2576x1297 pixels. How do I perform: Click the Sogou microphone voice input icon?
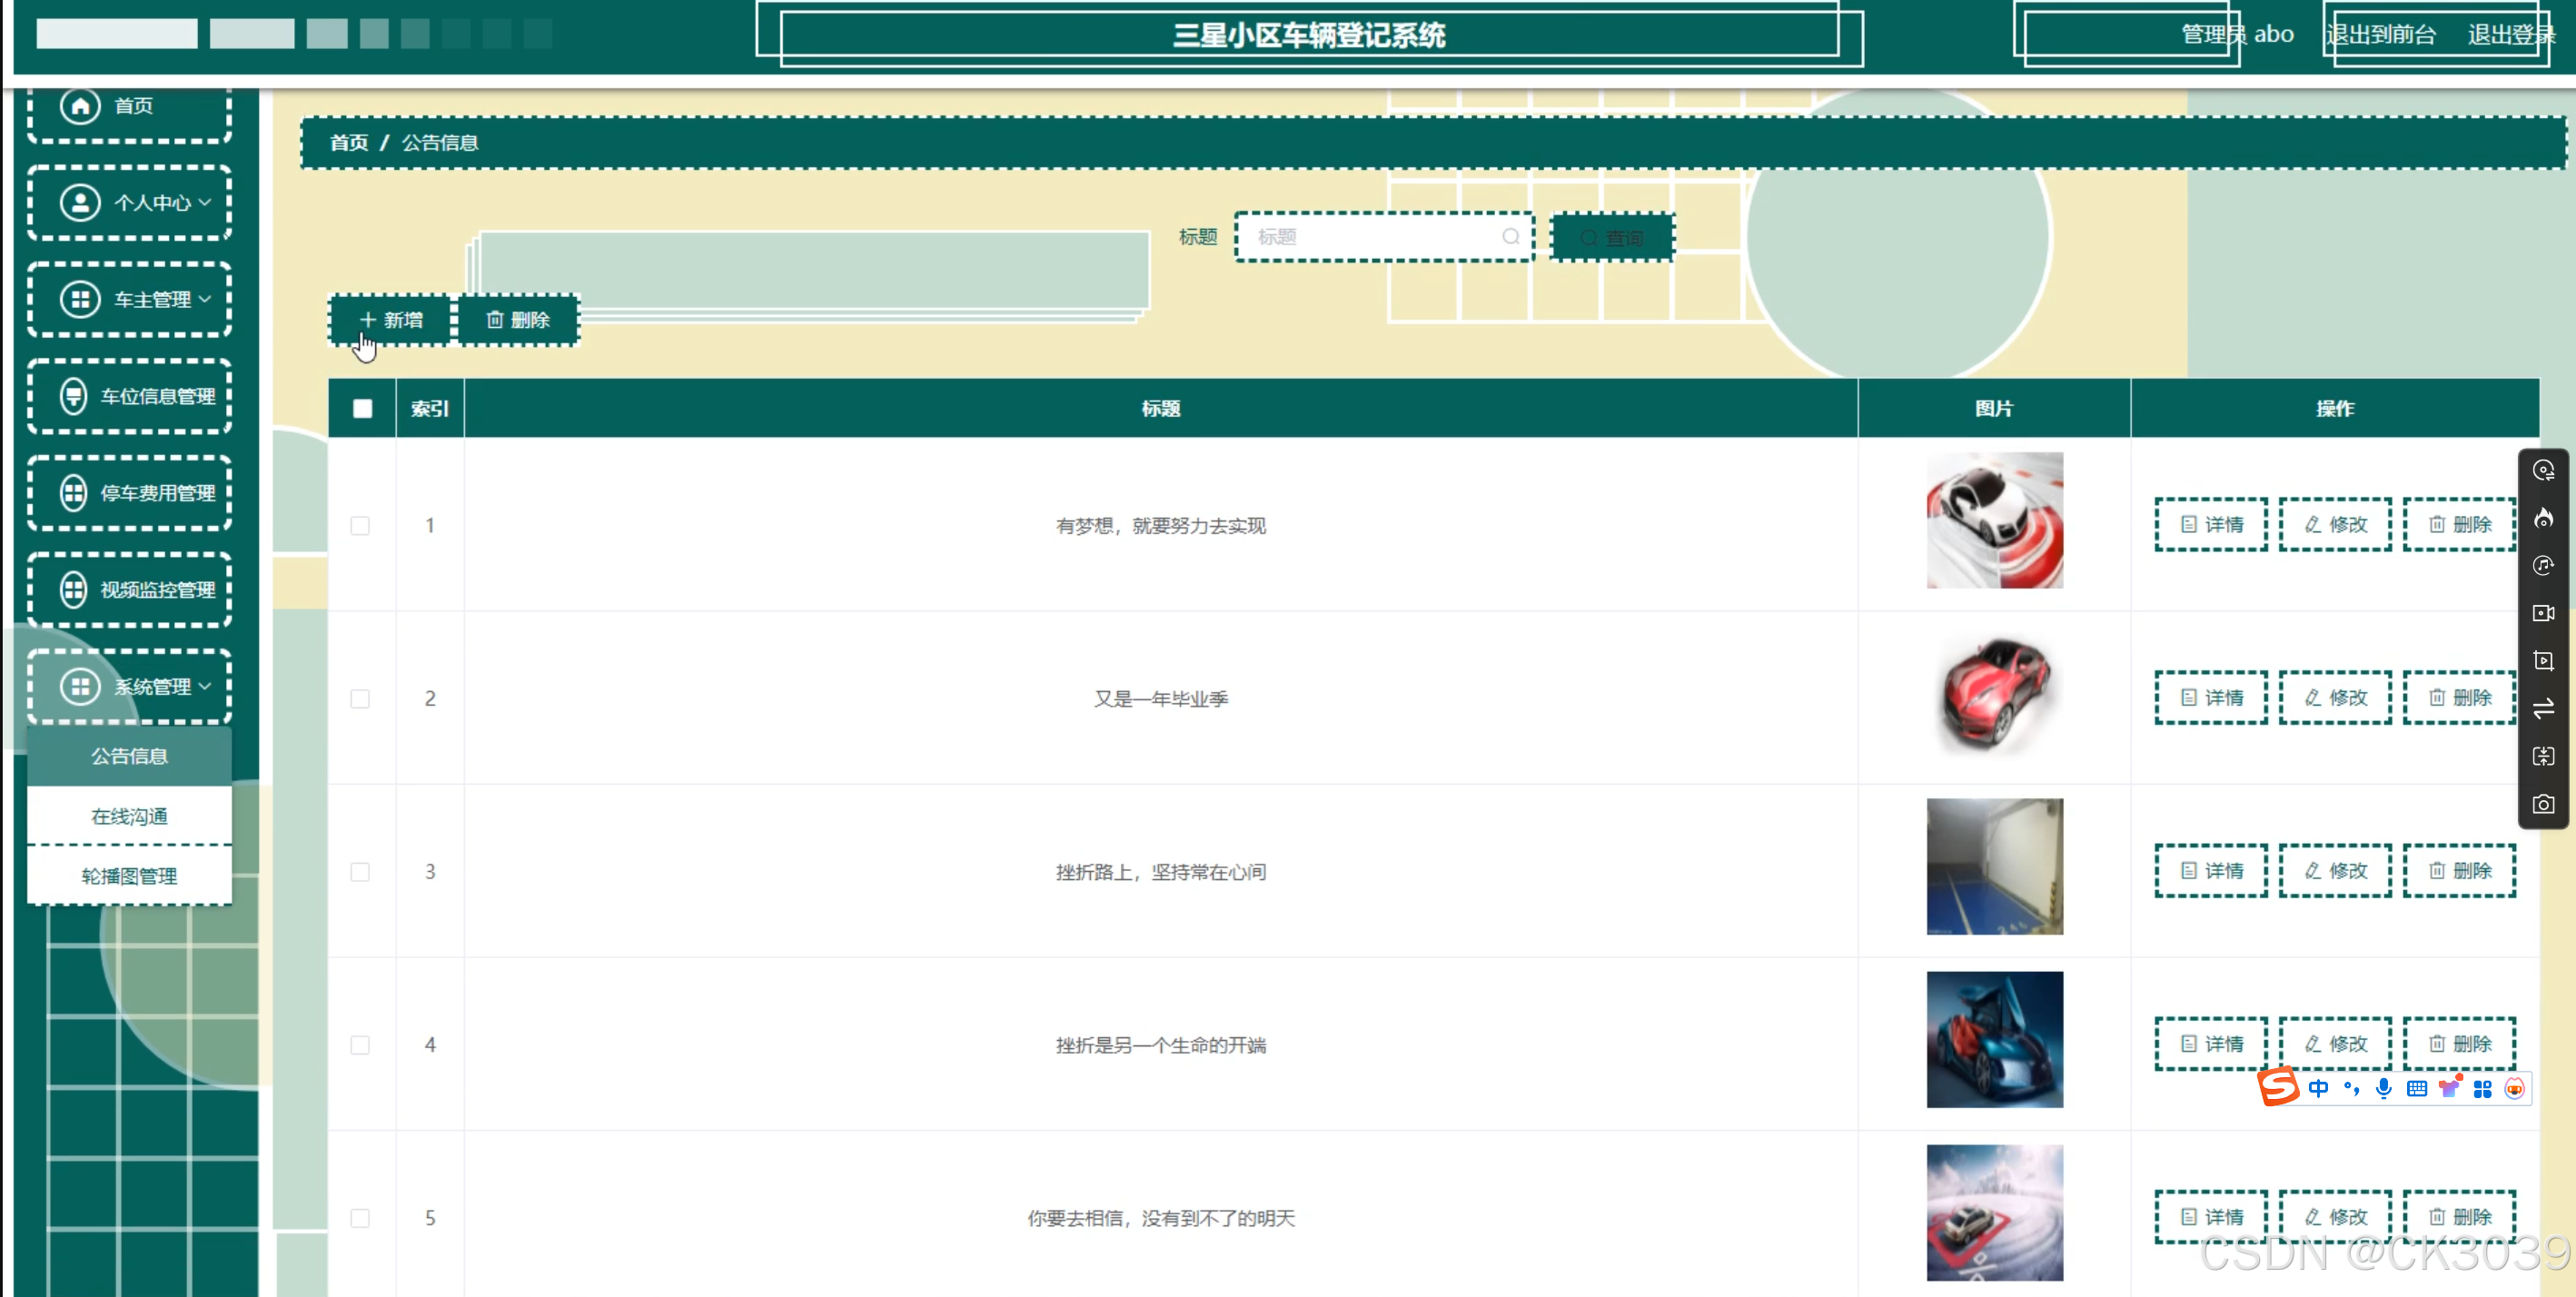(2384, 1089)
